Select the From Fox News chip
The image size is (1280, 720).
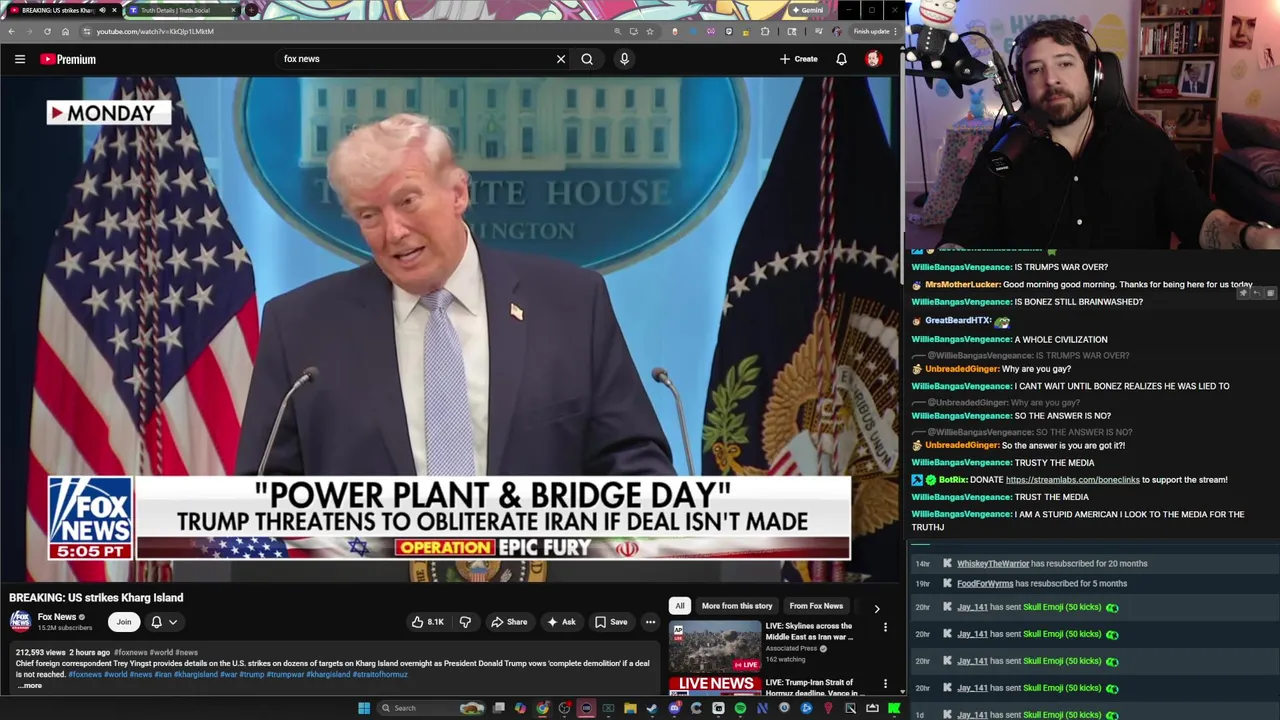pyautogui.click(x=816, y=606)
